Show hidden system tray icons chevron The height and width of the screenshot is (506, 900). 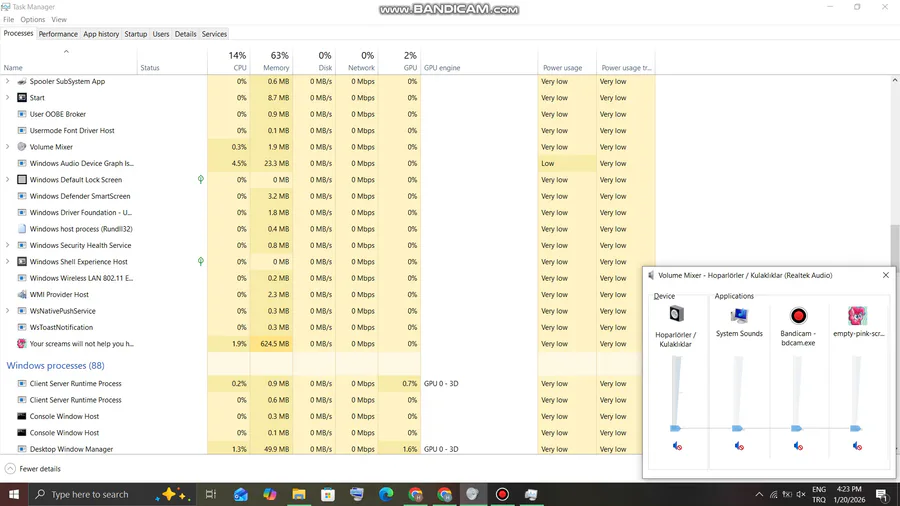coord(759,495)
